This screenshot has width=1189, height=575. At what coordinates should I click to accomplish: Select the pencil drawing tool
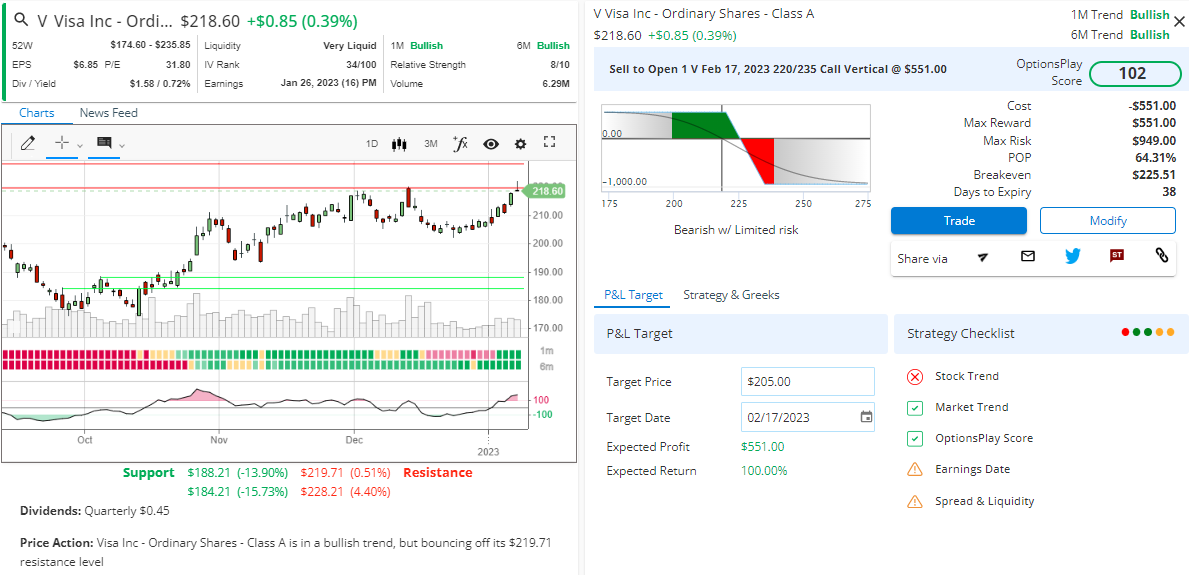[x=28, y=143]
